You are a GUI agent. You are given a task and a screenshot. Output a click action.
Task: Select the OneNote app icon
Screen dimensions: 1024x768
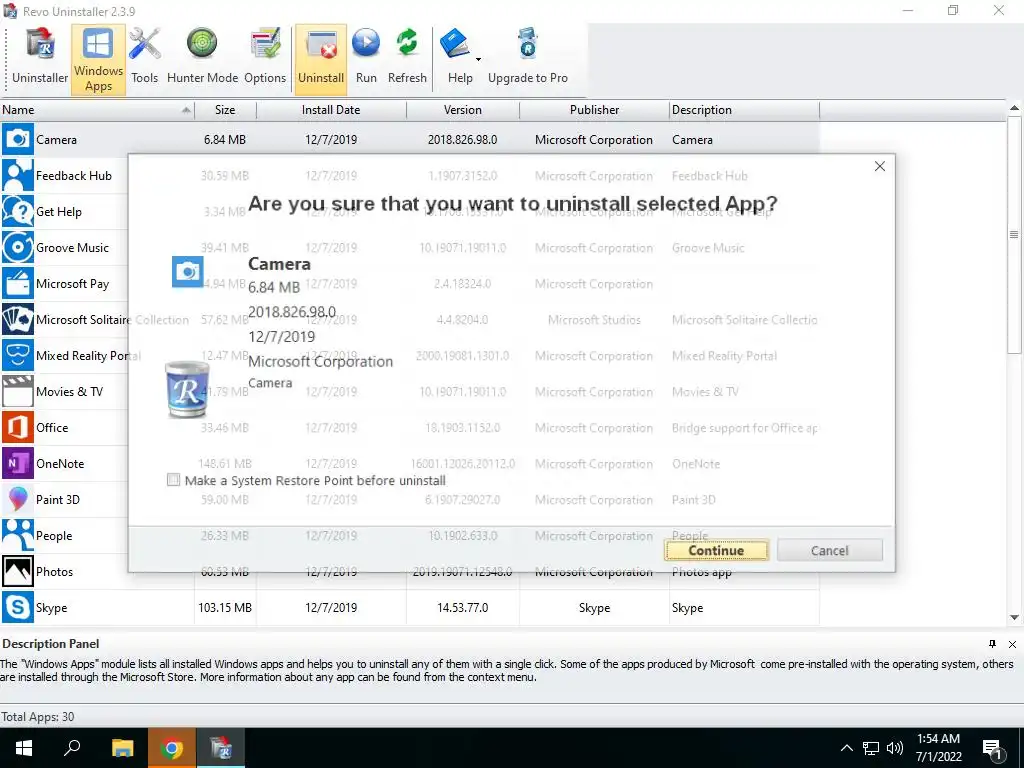tap(18, 464)
